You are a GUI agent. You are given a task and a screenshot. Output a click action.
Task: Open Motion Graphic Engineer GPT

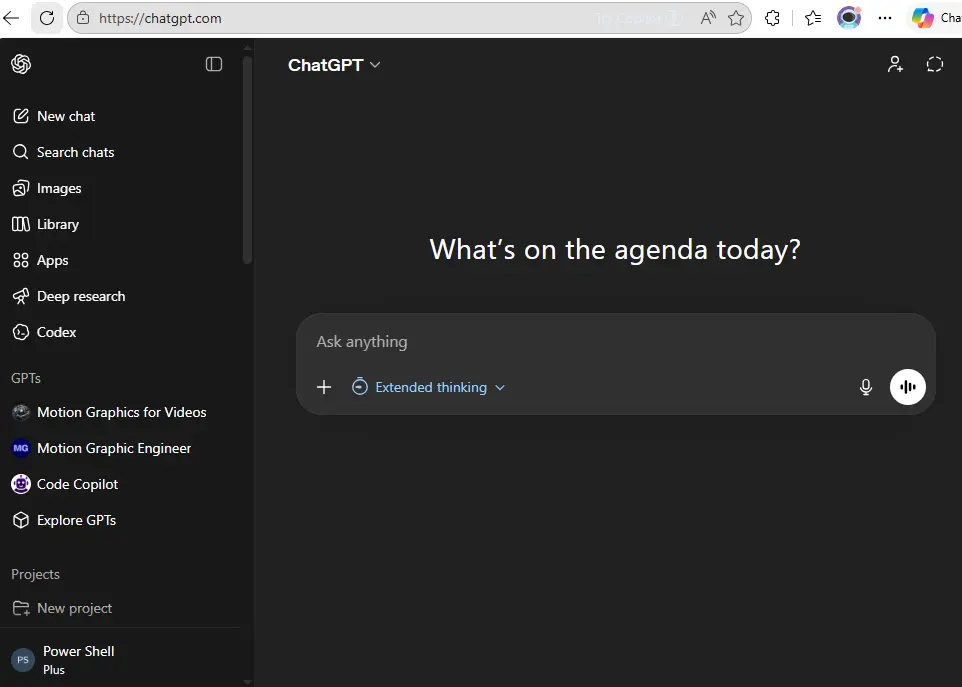click(120, 448)
